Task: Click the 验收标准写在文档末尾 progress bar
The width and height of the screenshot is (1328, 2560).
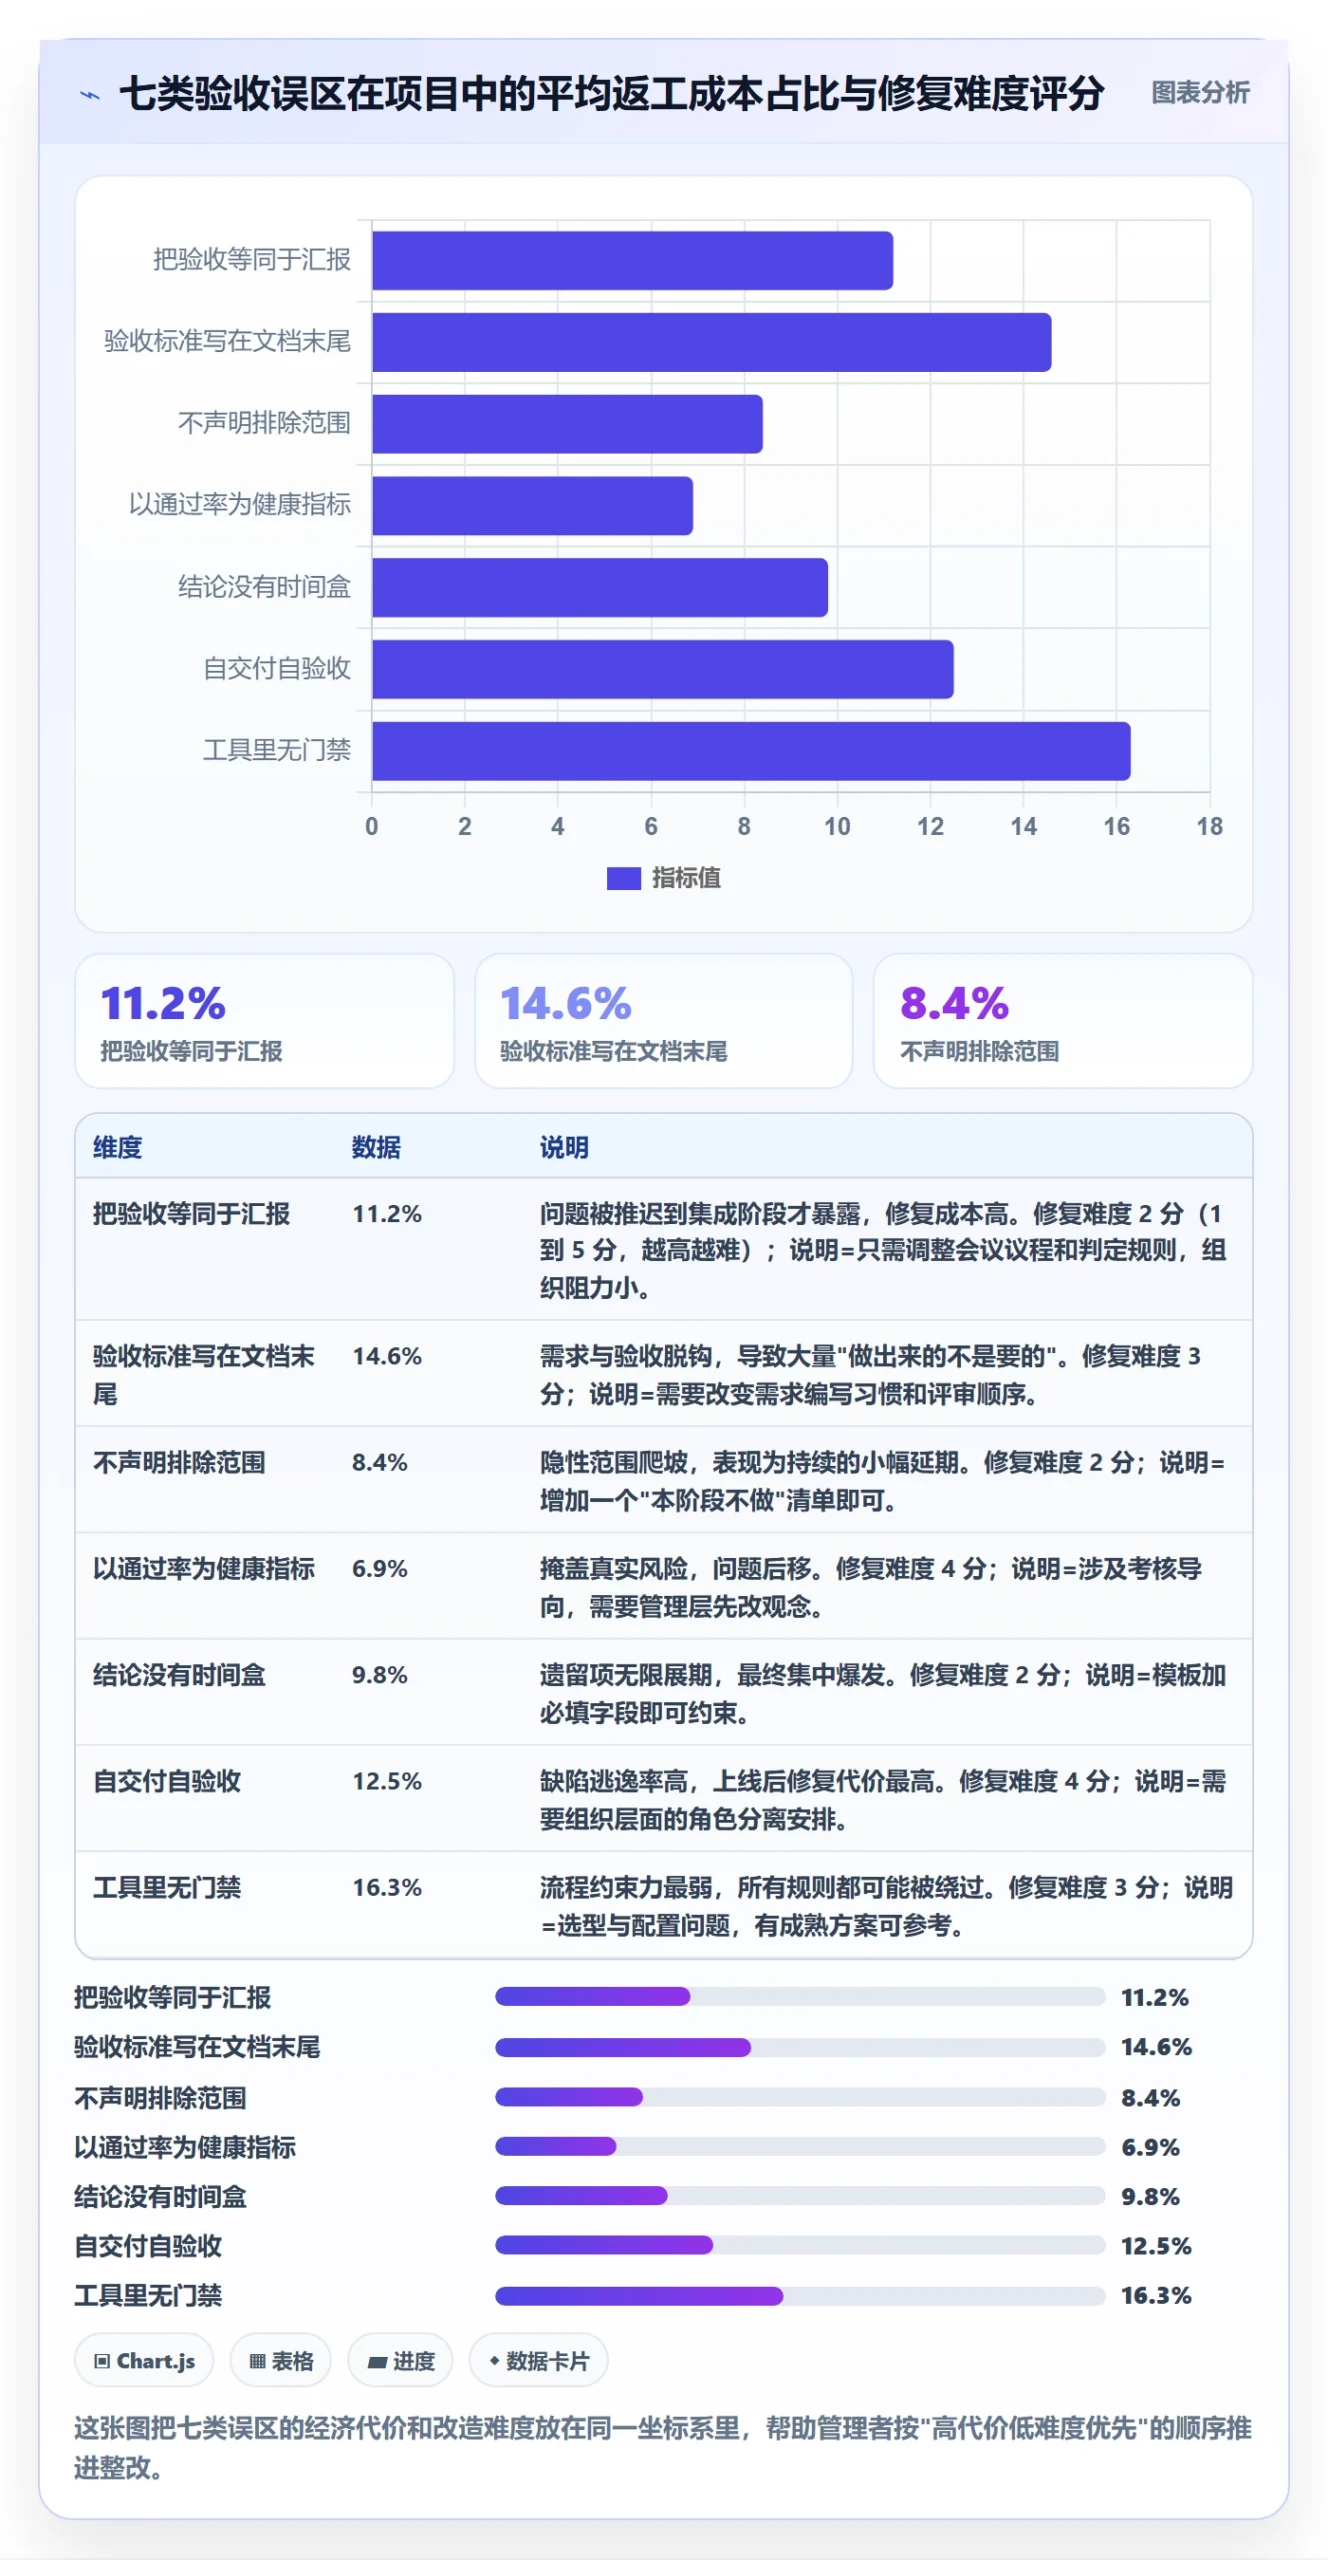Action: pos(800,2047)
